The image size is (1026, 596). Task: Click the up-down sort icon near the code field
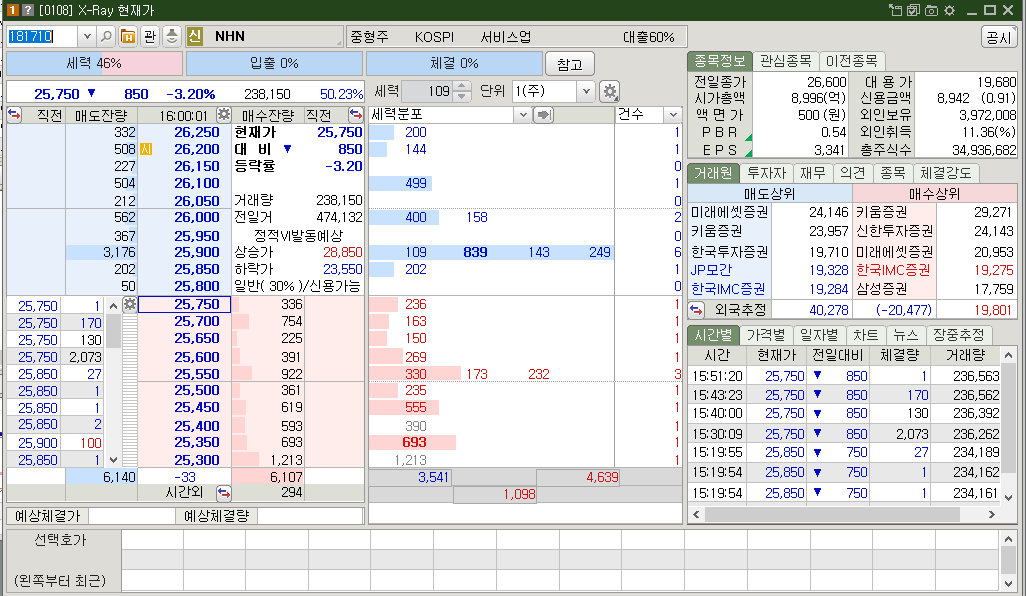[x=172, y=38]
